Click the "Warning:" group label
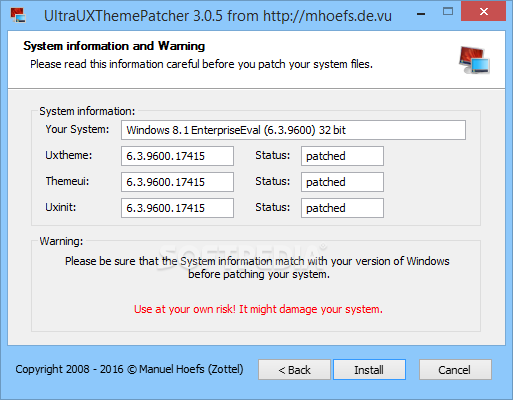Screen dimensions: 513x400 point(61,241)
